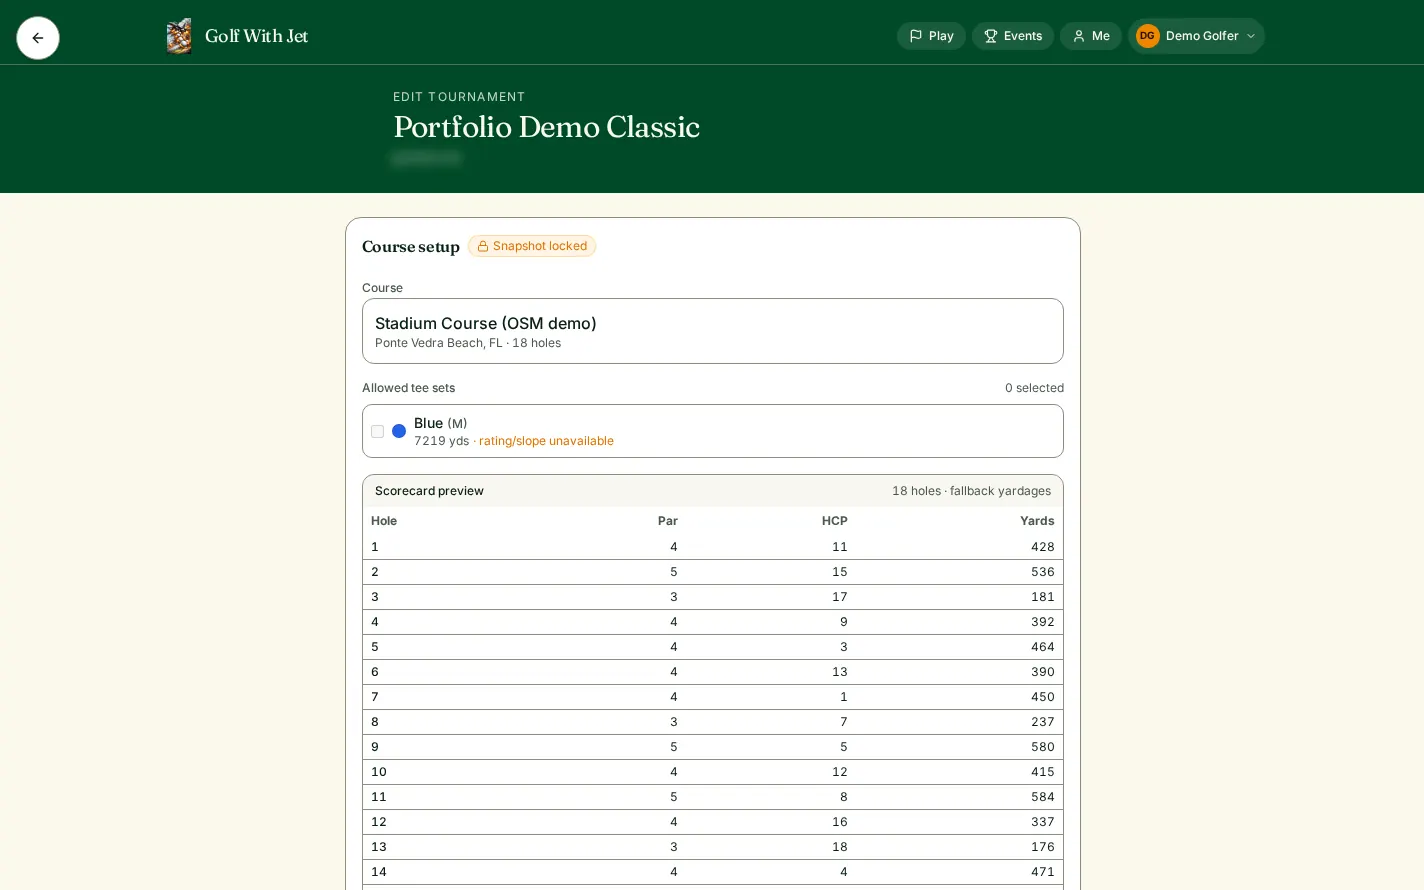Click yardage 450 for hole 7

1043,697
